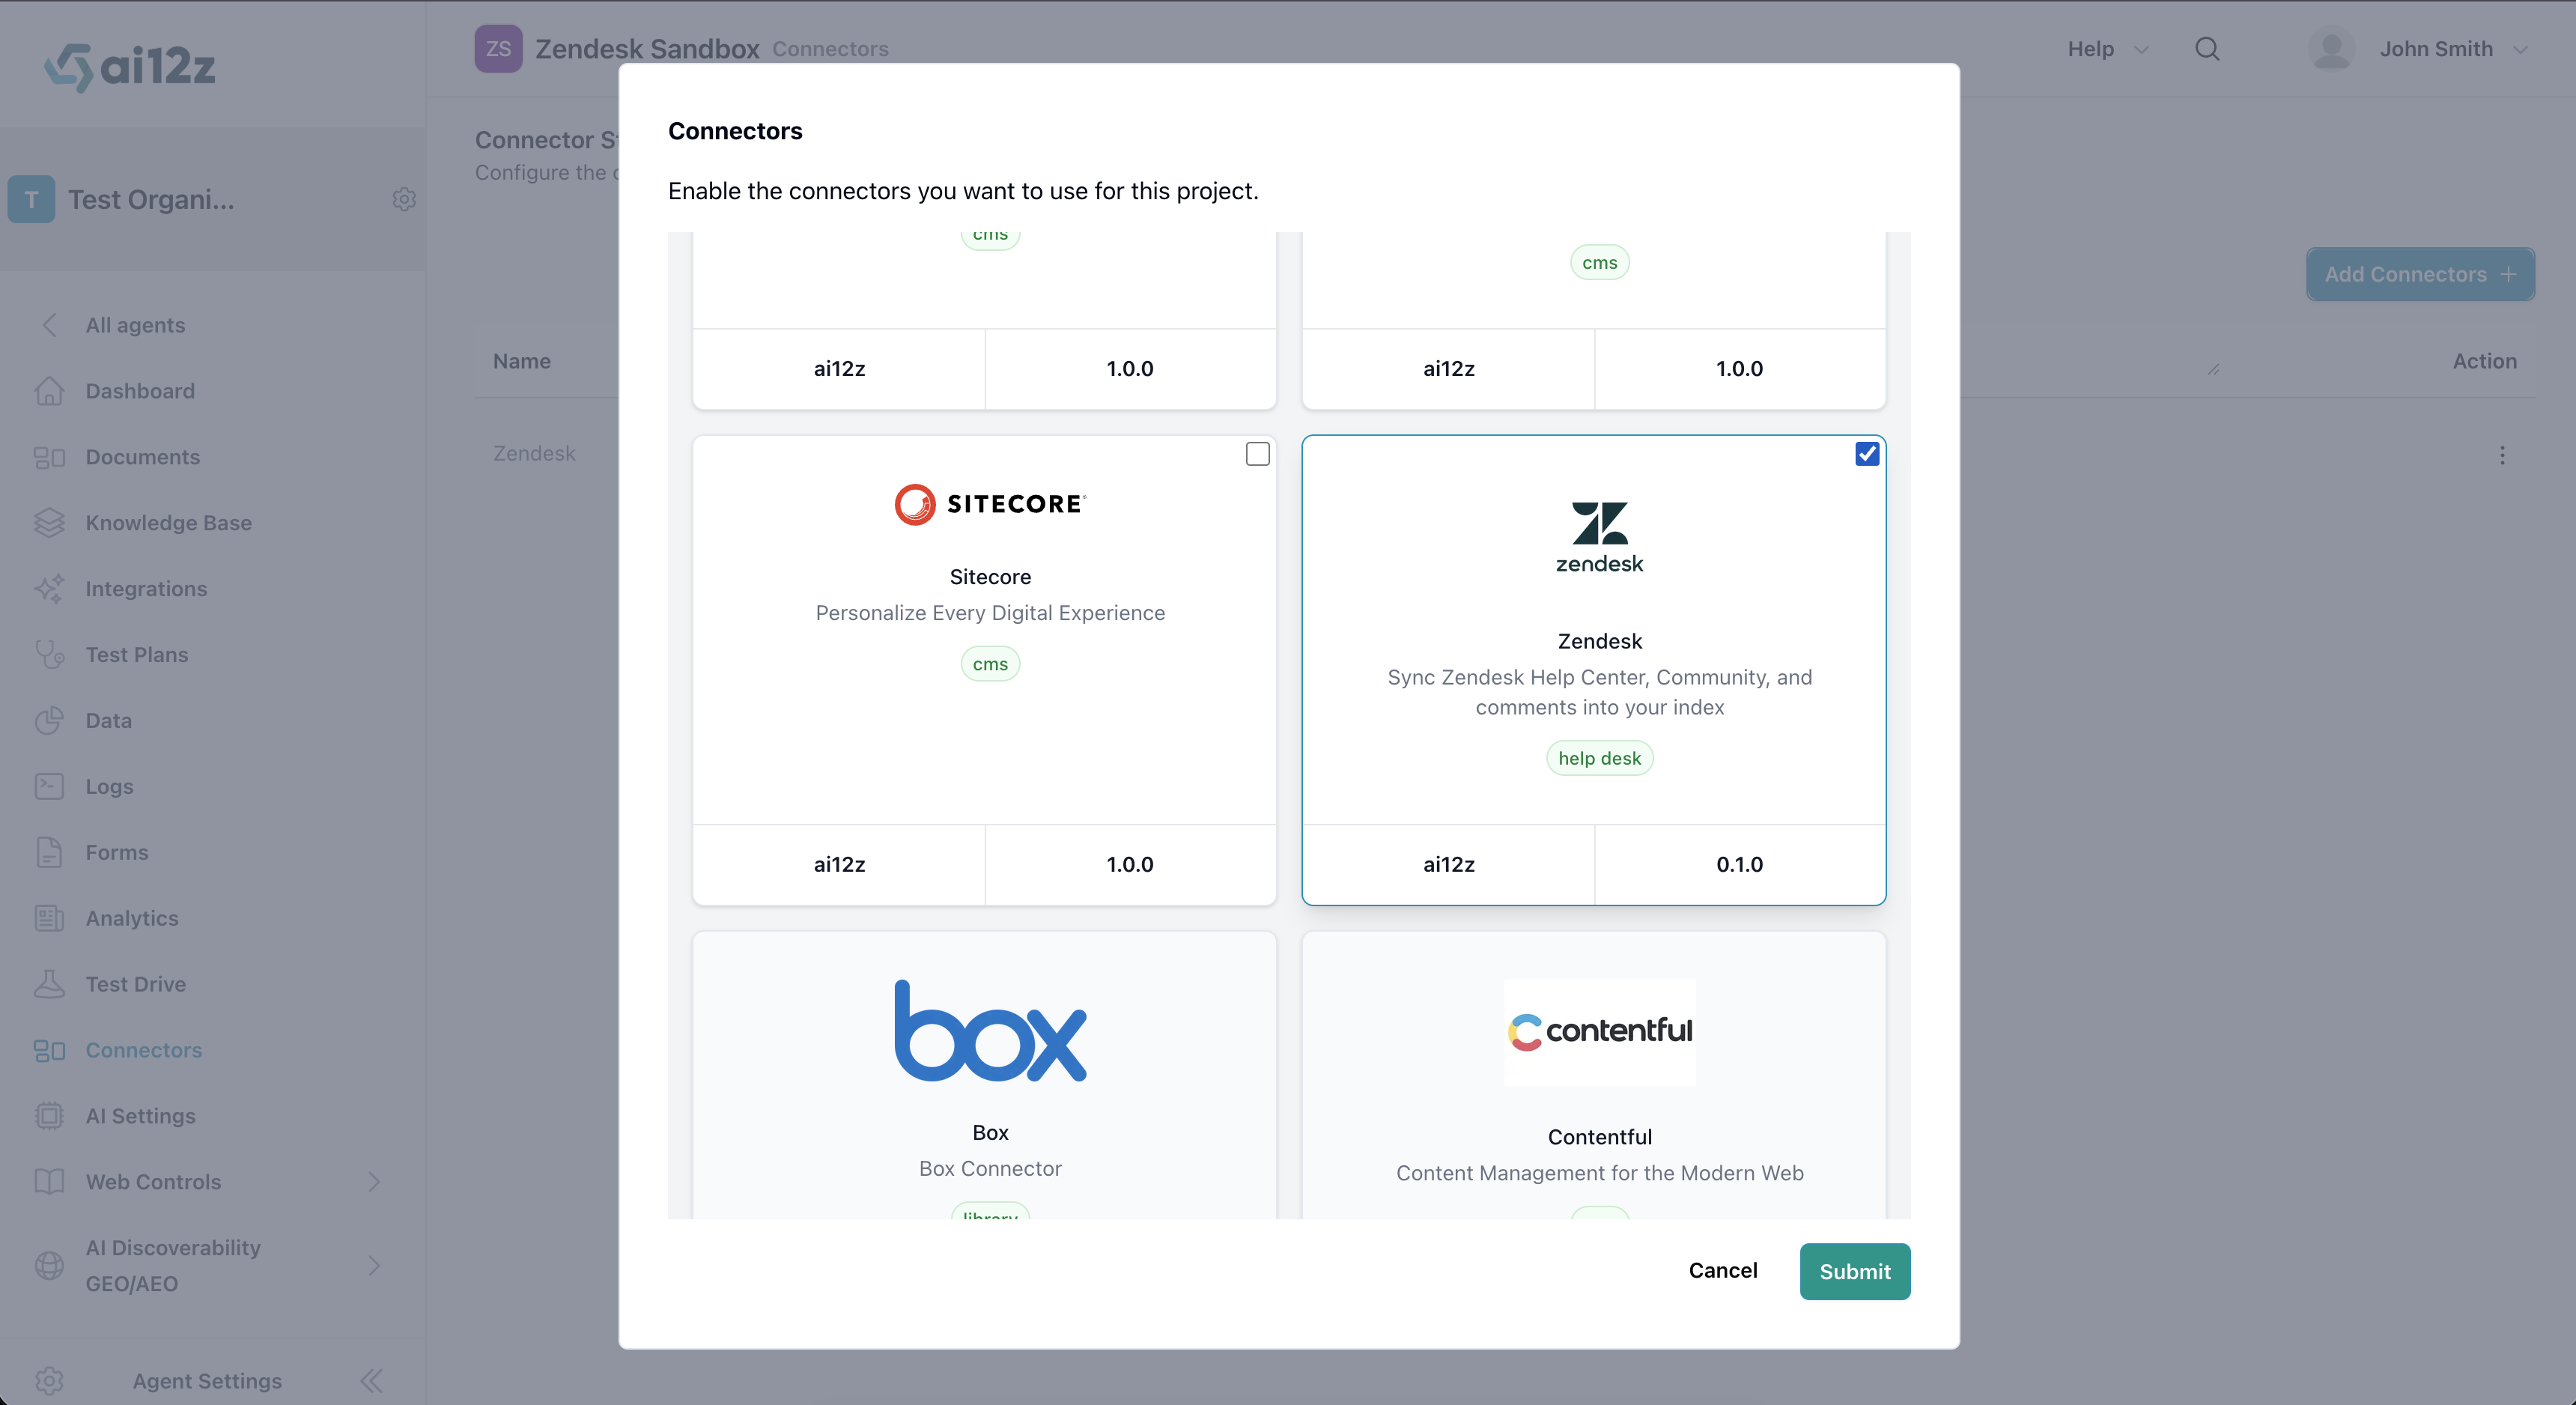Open Knowledge Base in sidebar
Screen dimensions: 2576x1405
pos(168,523)
